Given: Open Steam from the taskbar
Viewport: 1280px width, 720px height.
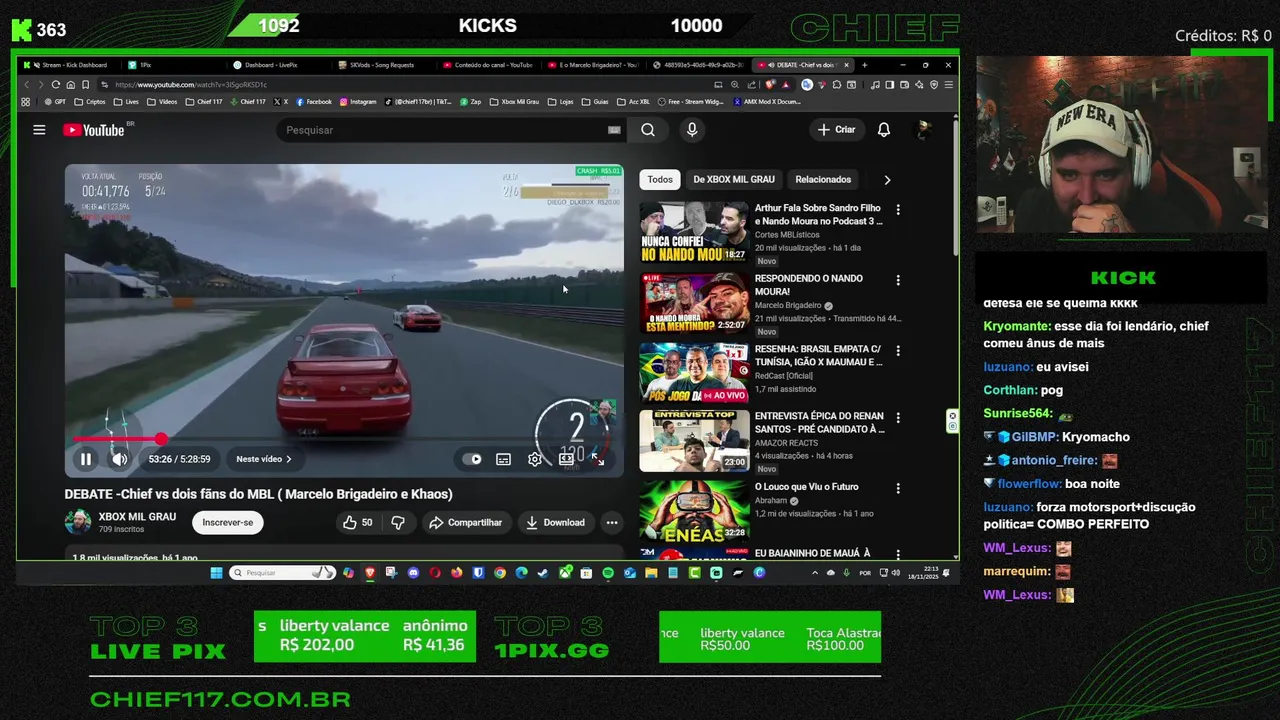Looking at the screenshot, I should tap(543, 573).
